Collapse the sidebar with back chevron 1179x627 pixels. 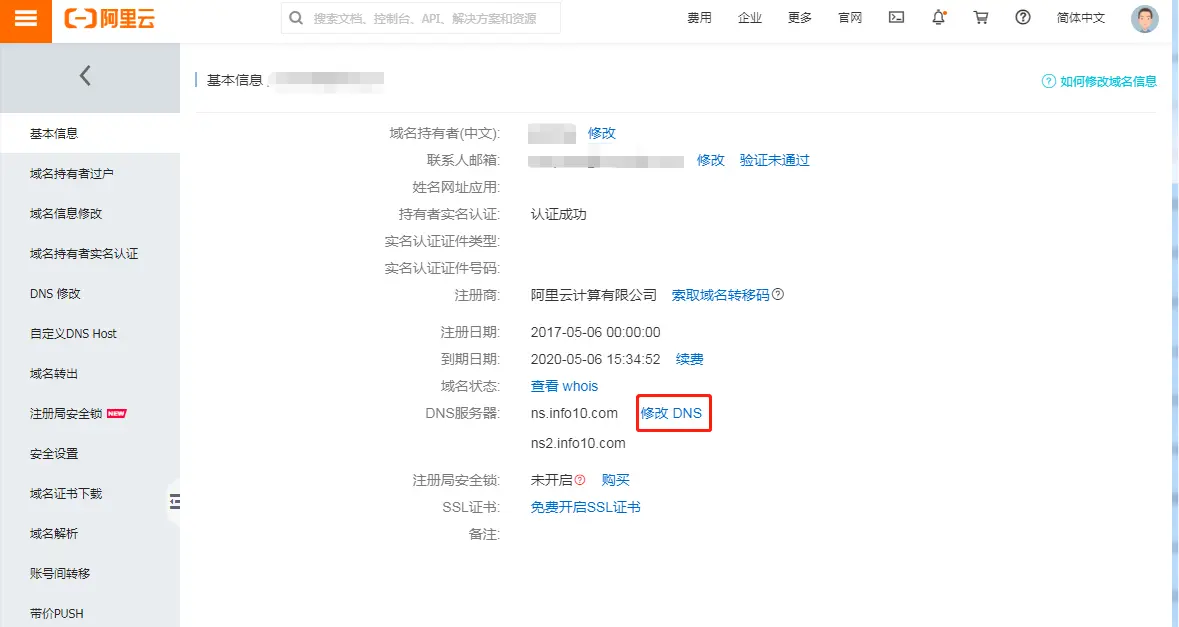pos(85,75)
